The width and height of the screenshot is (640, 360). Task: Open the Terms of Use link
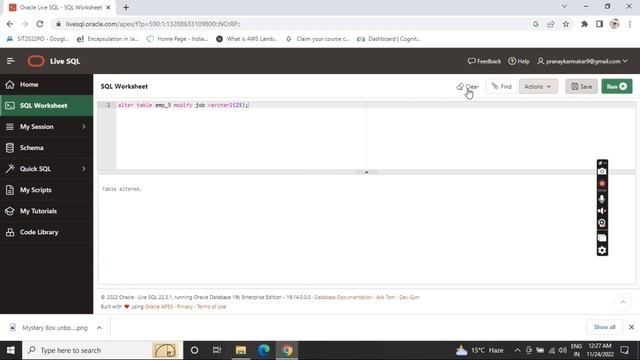[x=211, y=307]
